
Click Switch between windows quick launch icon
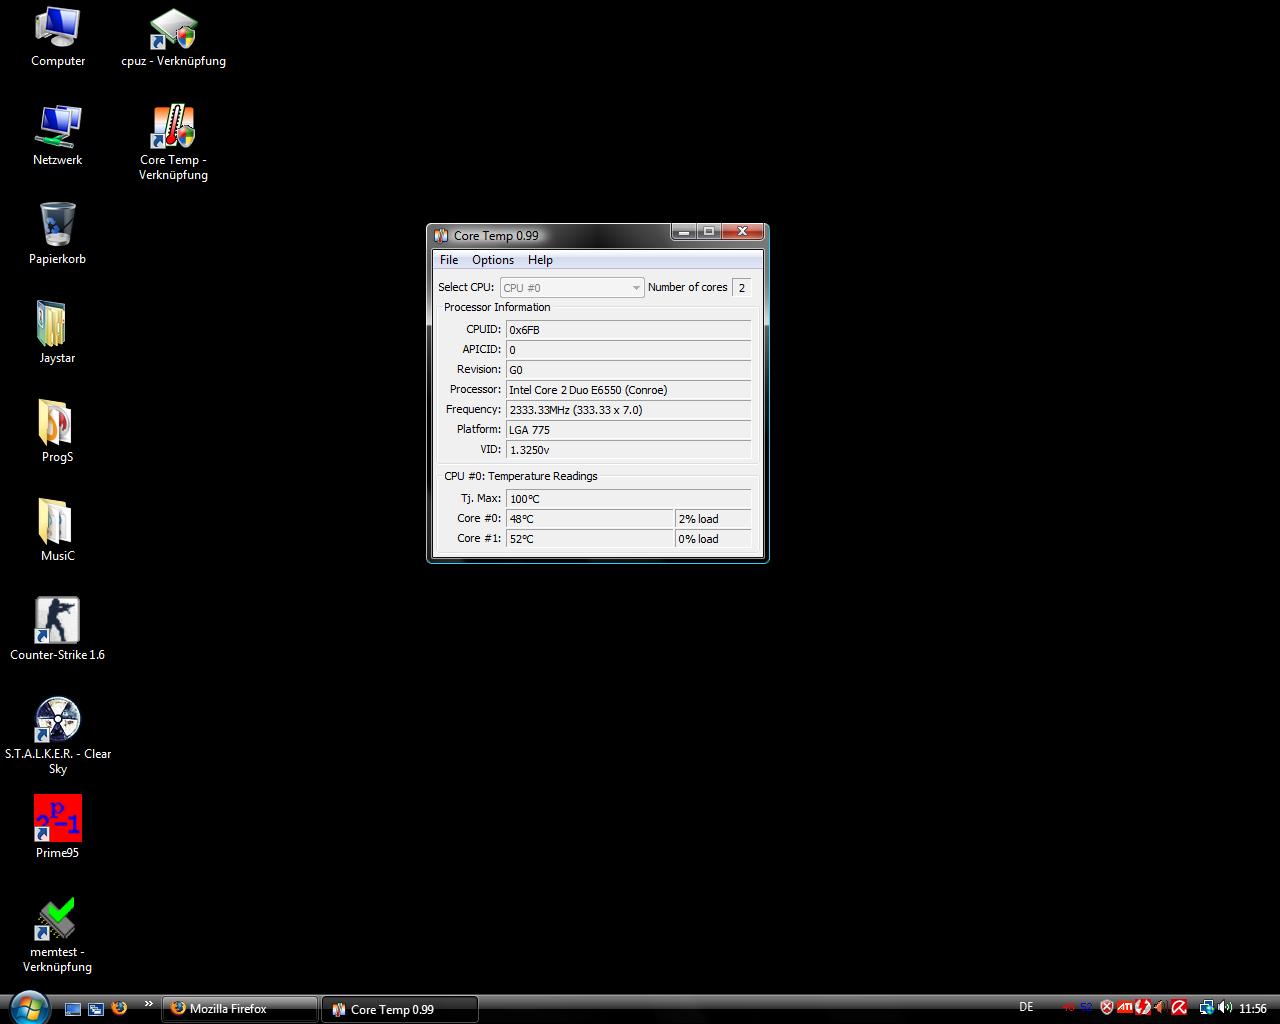click(x=96, y=1009)
